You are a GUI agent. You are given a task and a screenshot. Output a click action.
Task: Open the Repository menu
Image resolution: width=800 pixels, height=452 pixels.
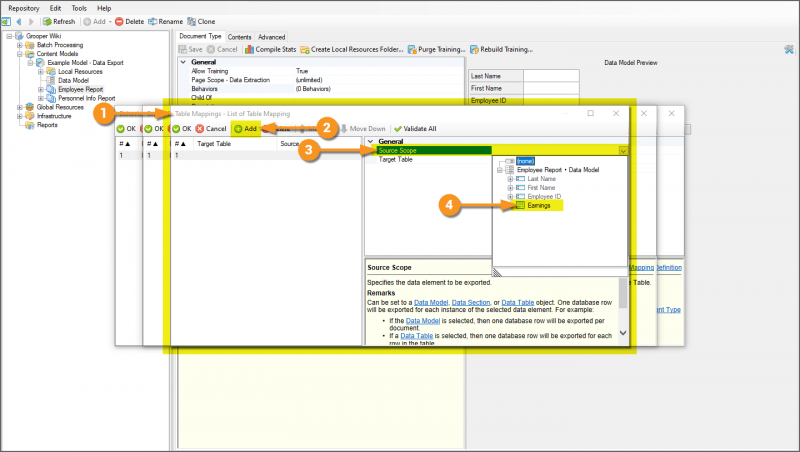pos(23,8)
